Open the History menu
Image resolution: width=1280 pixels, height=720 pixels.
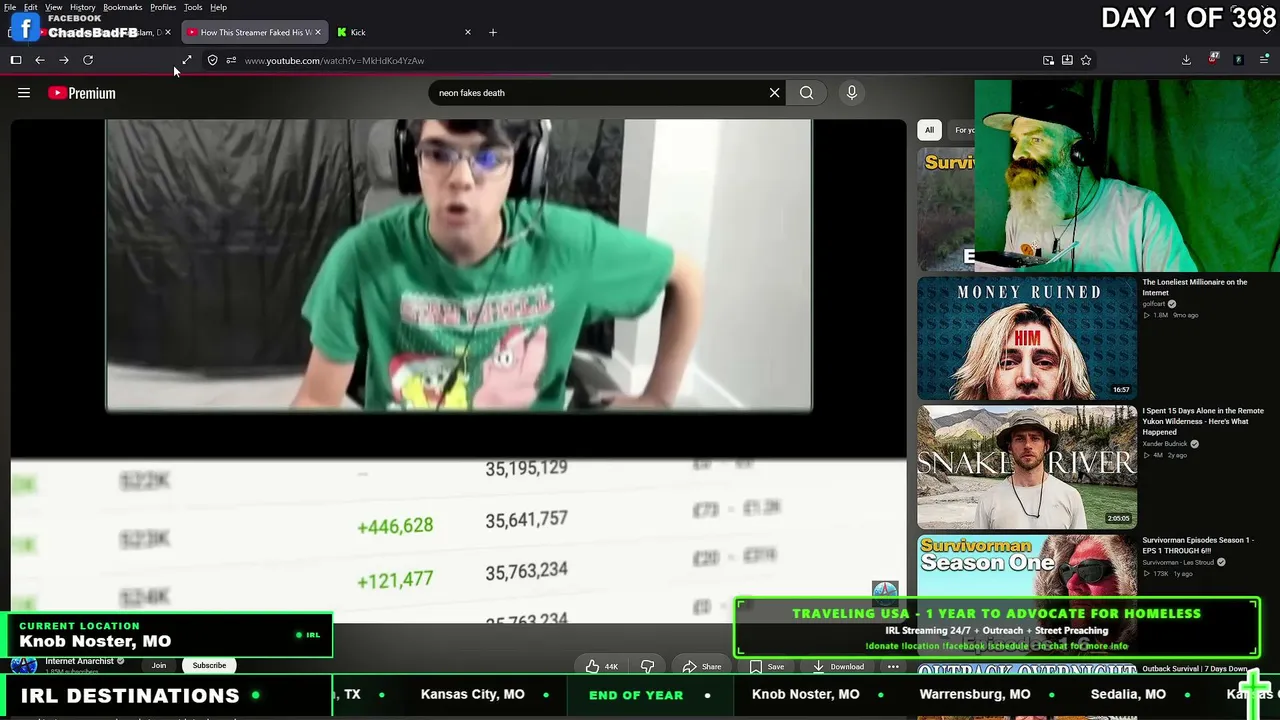(x=83, y=7)
